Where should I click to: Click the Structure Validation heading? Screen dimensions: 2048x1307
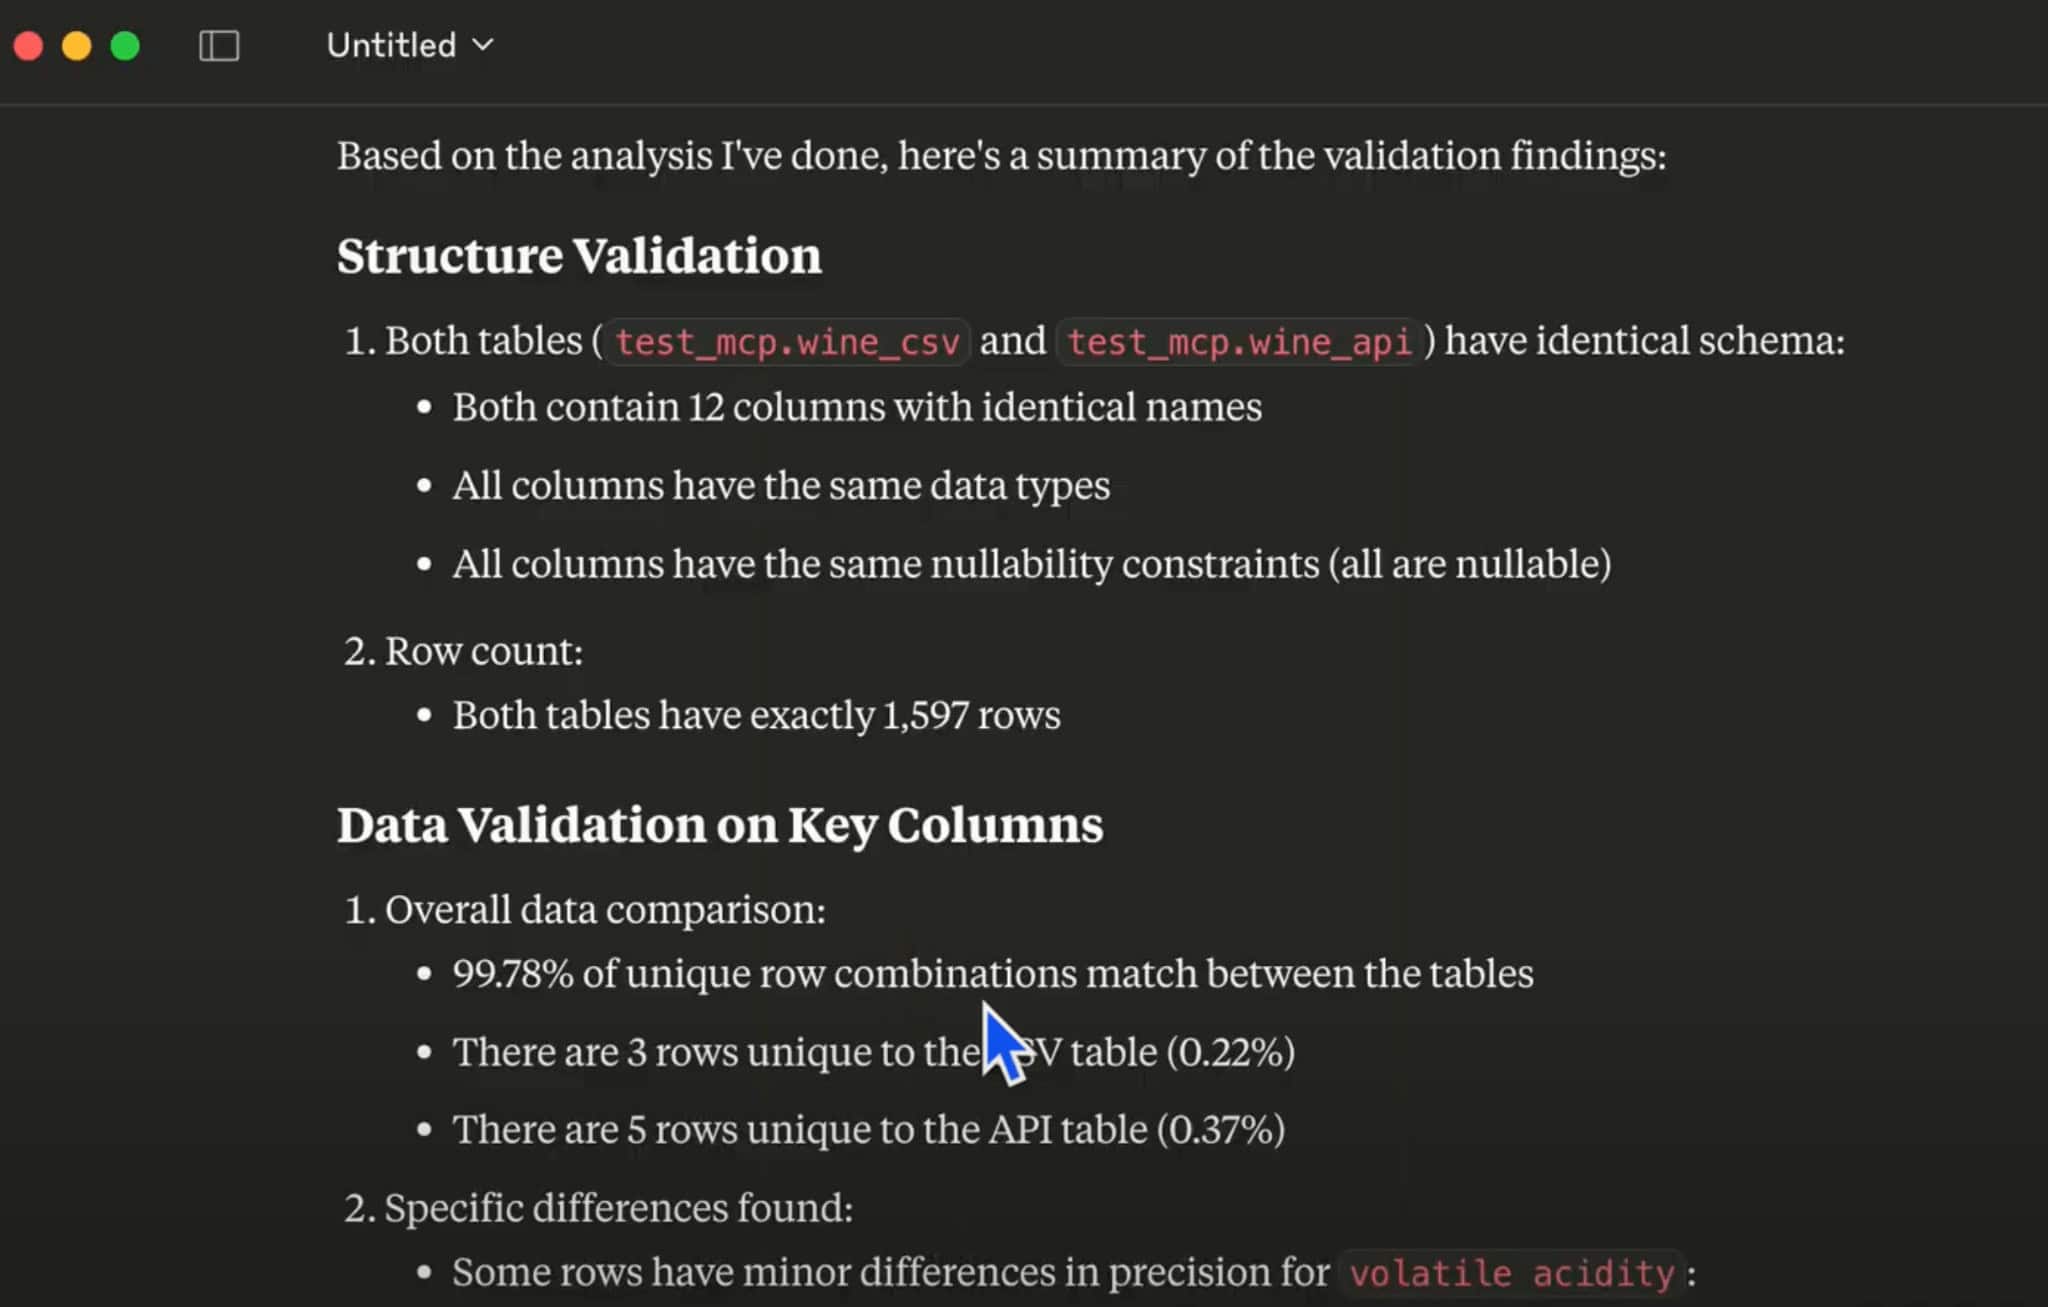[580, 256]
